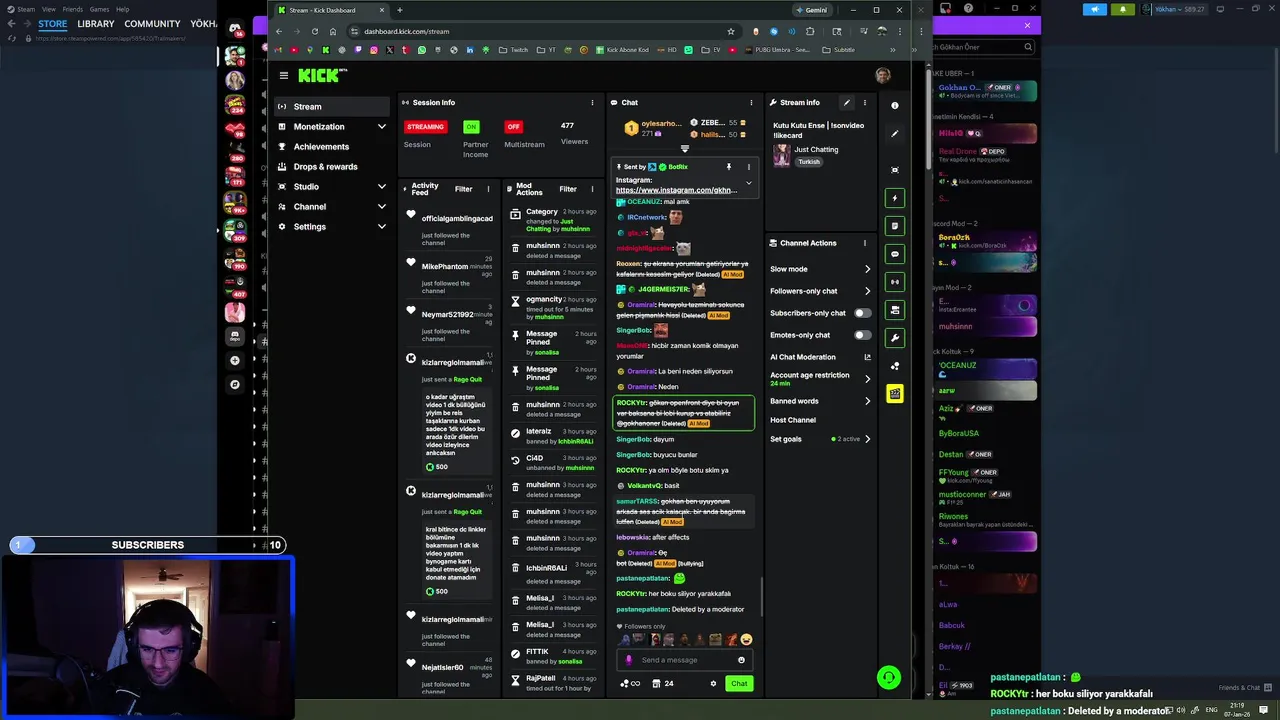The height and width of the screenshot is (720, 1280).
Task: Click the fullscreen frame icon in right toolbar
Action: (895, 170)
